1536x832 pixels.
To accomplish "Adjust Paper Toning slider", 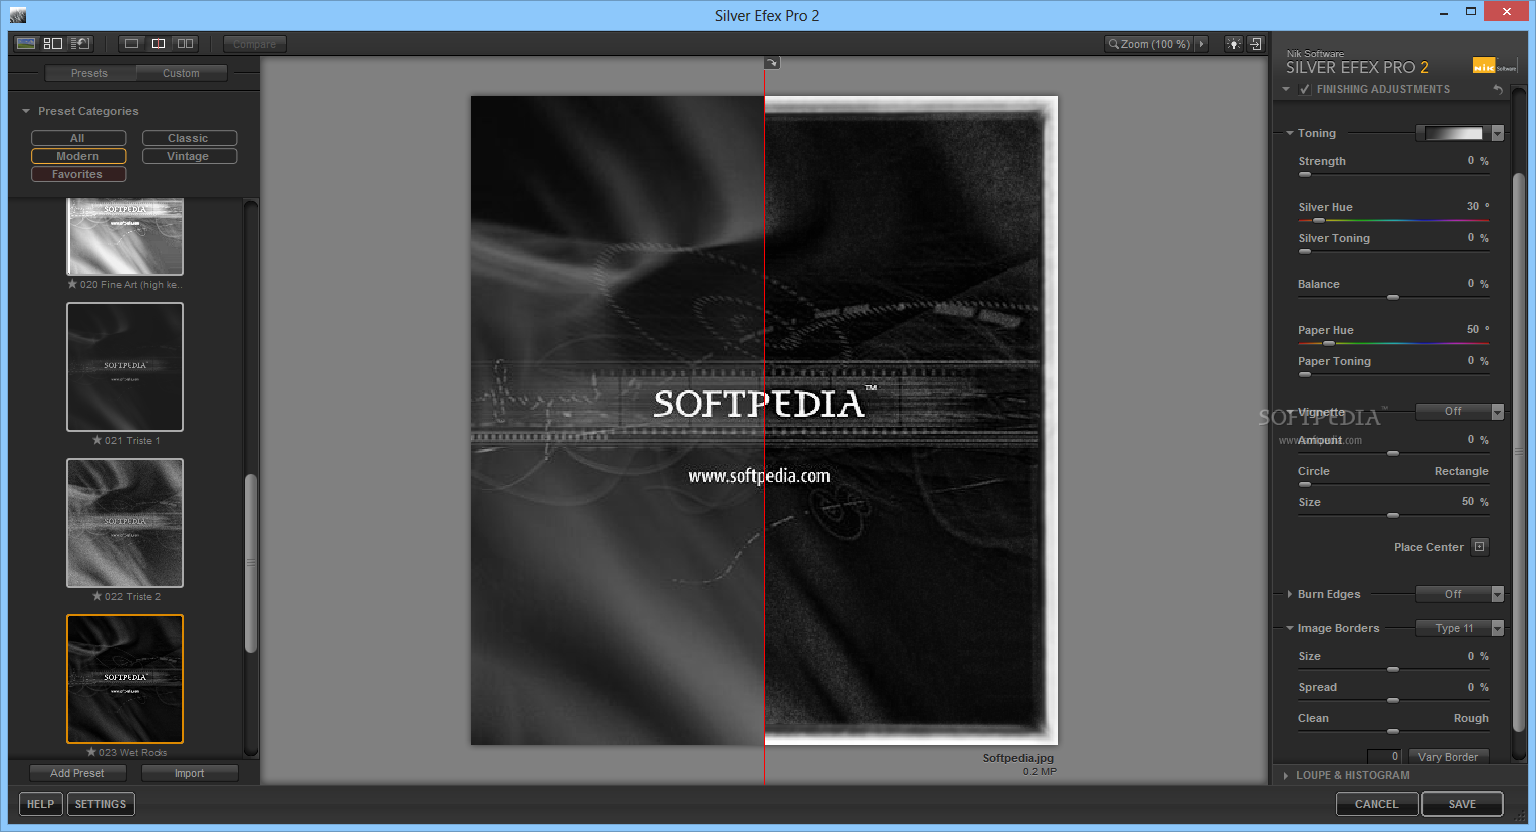I will pyautogui.click(x=1393, y=374).
